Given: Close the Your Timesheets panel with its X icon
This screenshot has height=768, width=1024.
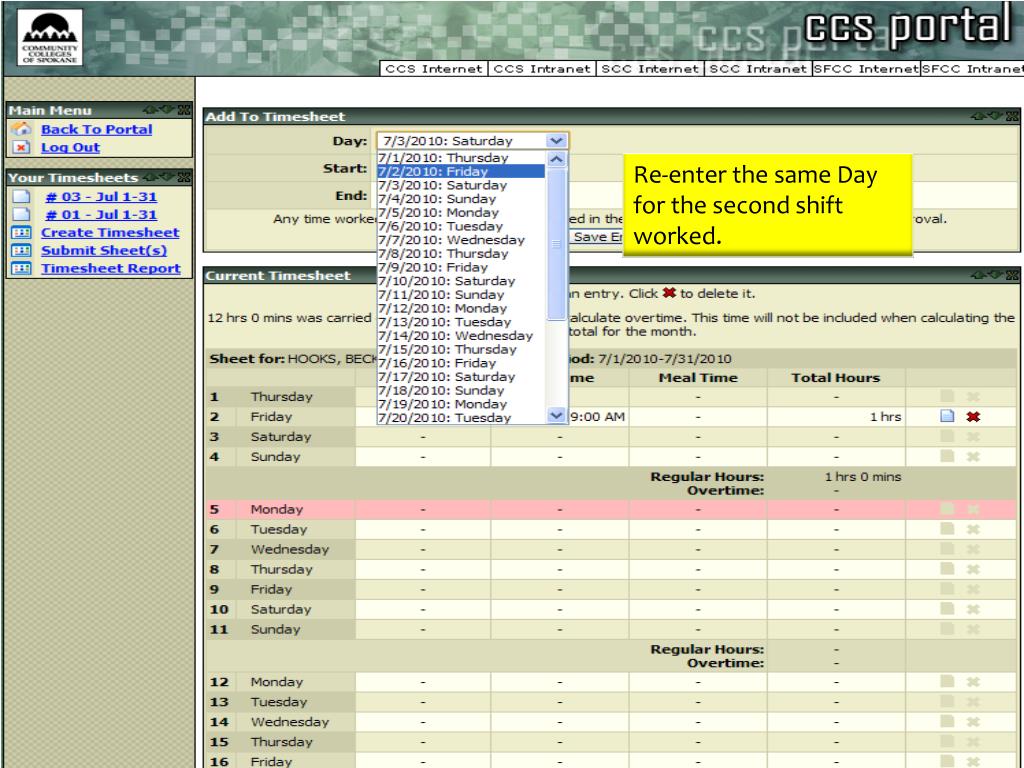Looking at the screenshot, I should 184,177.
